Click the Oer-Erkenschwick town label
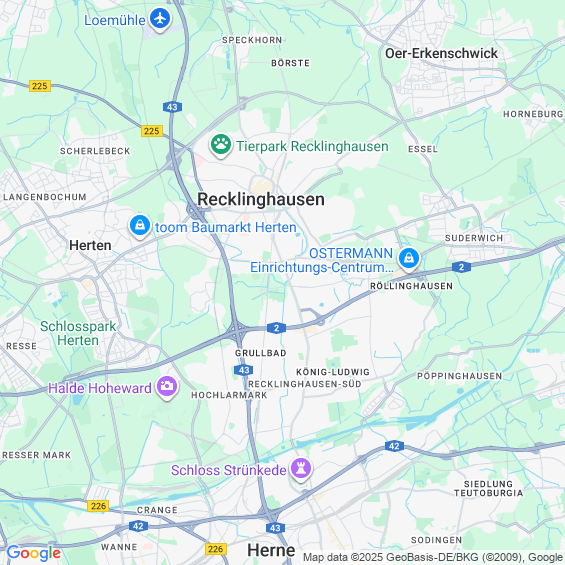Screen dimensions: 565x565 click(441, 53)
